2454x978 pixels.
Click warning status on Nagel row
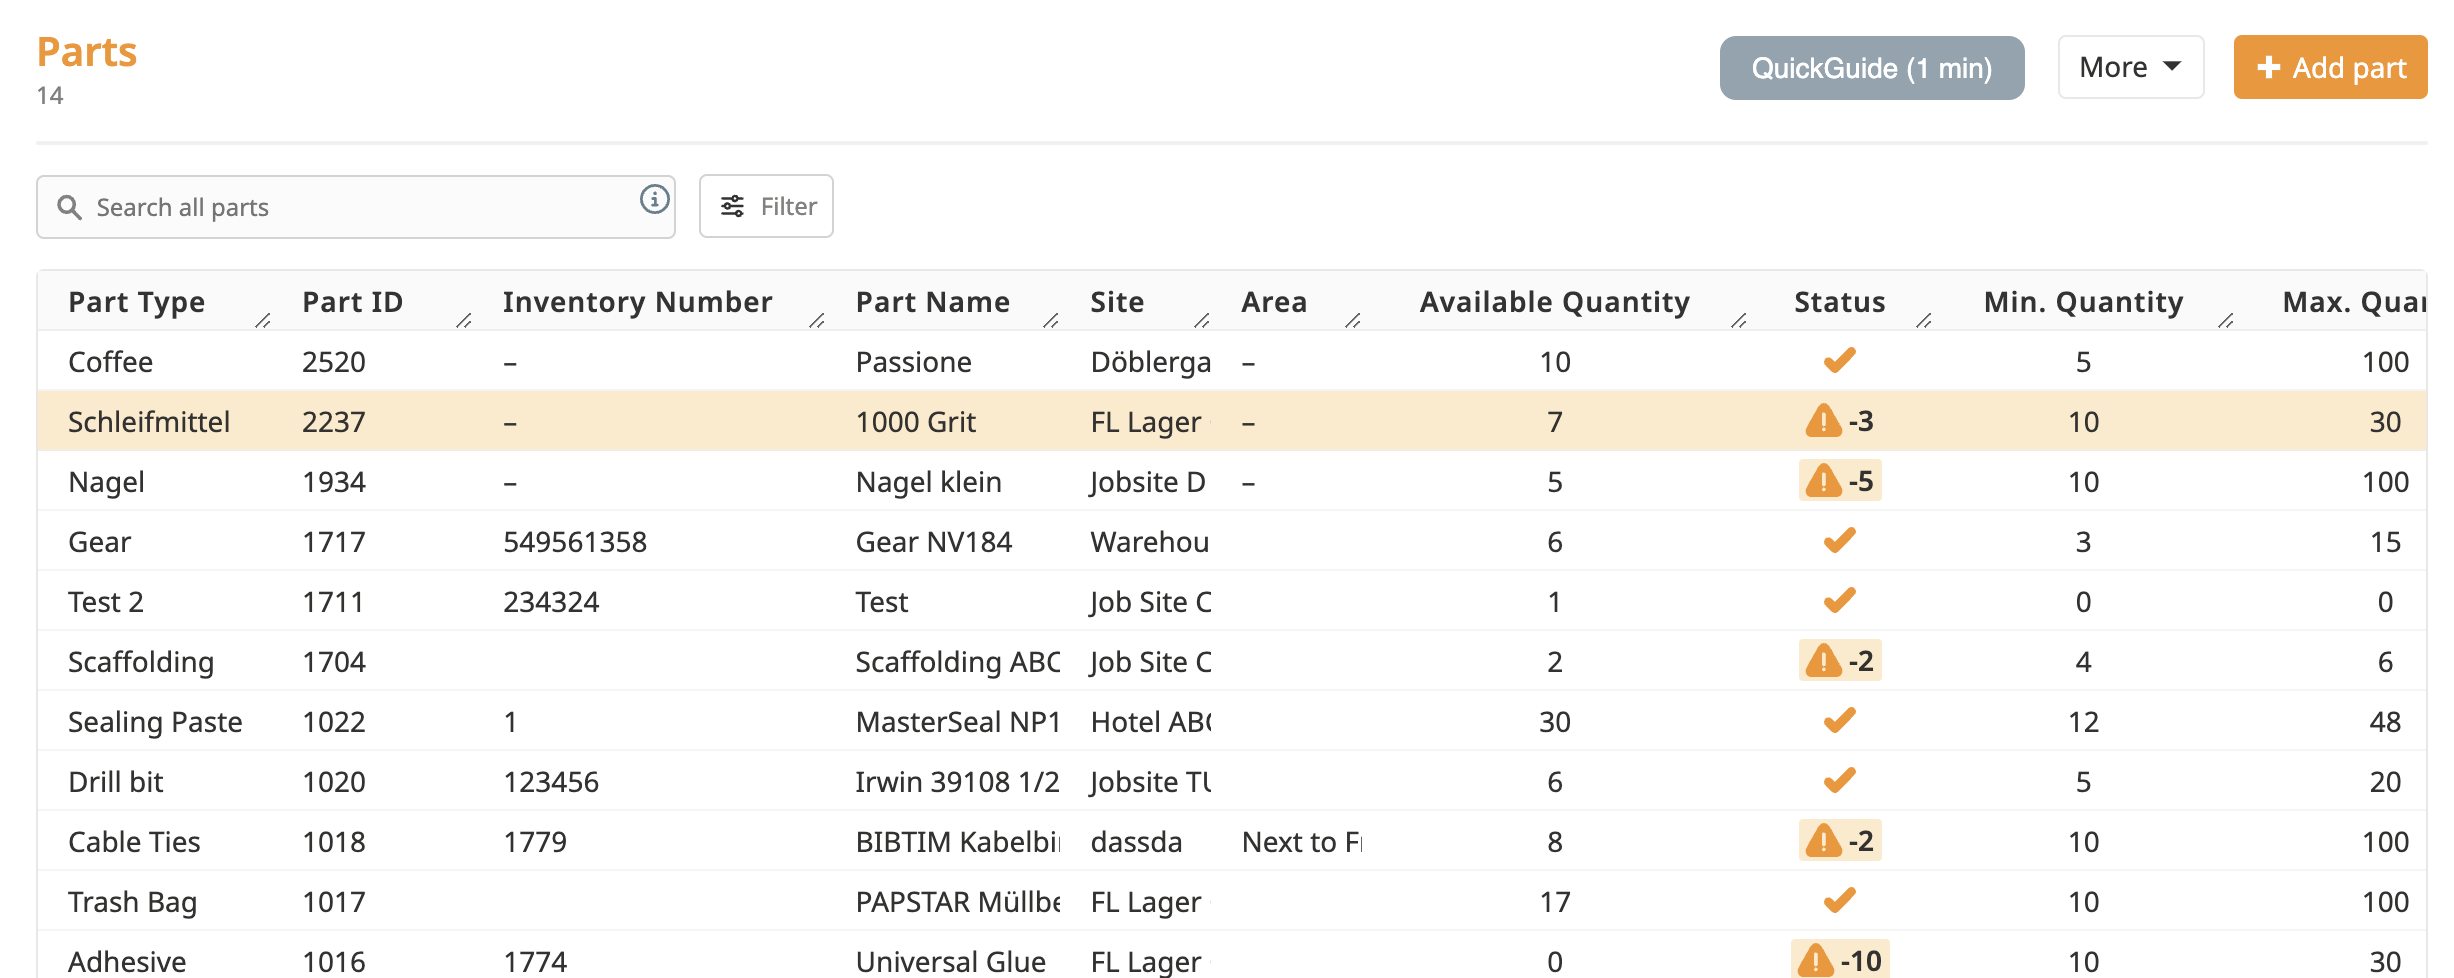point(1839,481)
